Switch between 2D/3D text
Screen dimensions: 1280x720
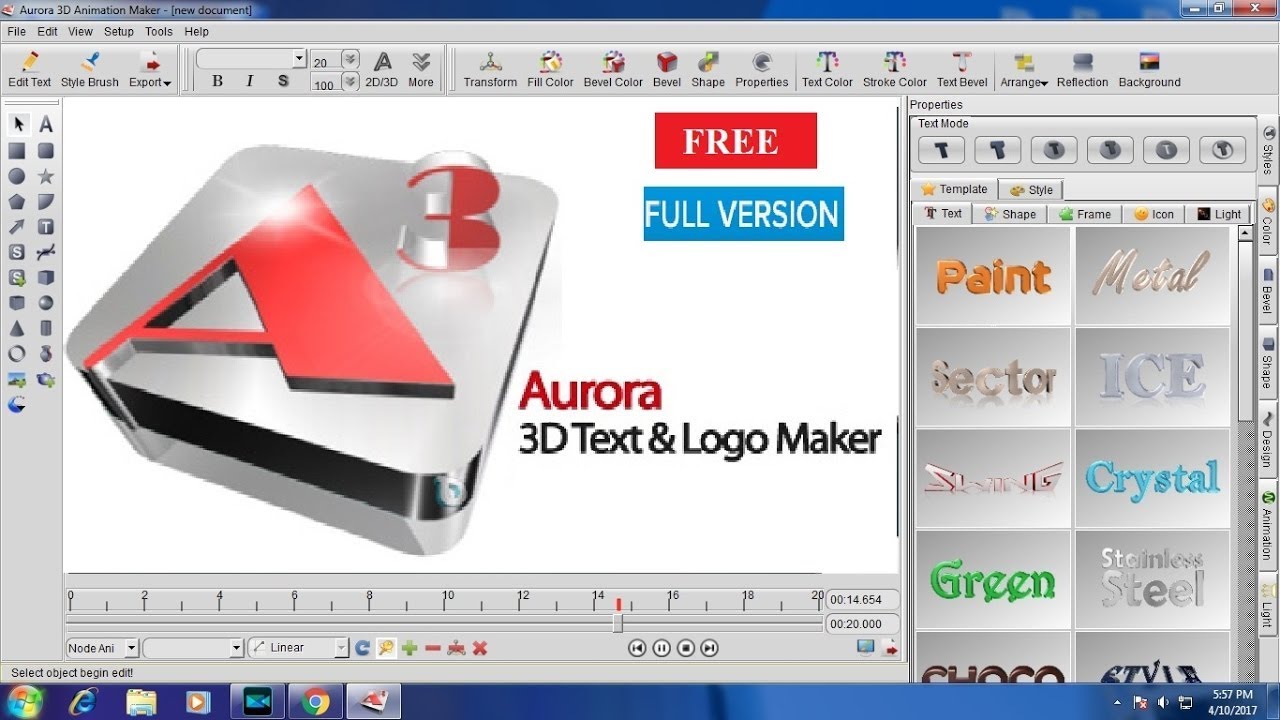(x=382, y=70)
